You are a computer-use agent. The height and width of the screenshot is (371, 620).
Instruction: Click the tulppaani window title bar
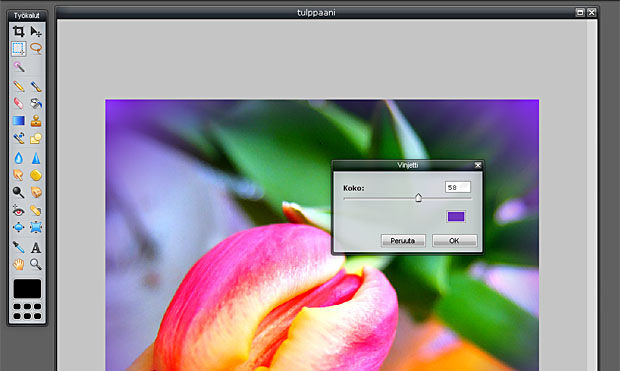click(x=316, y=13)
